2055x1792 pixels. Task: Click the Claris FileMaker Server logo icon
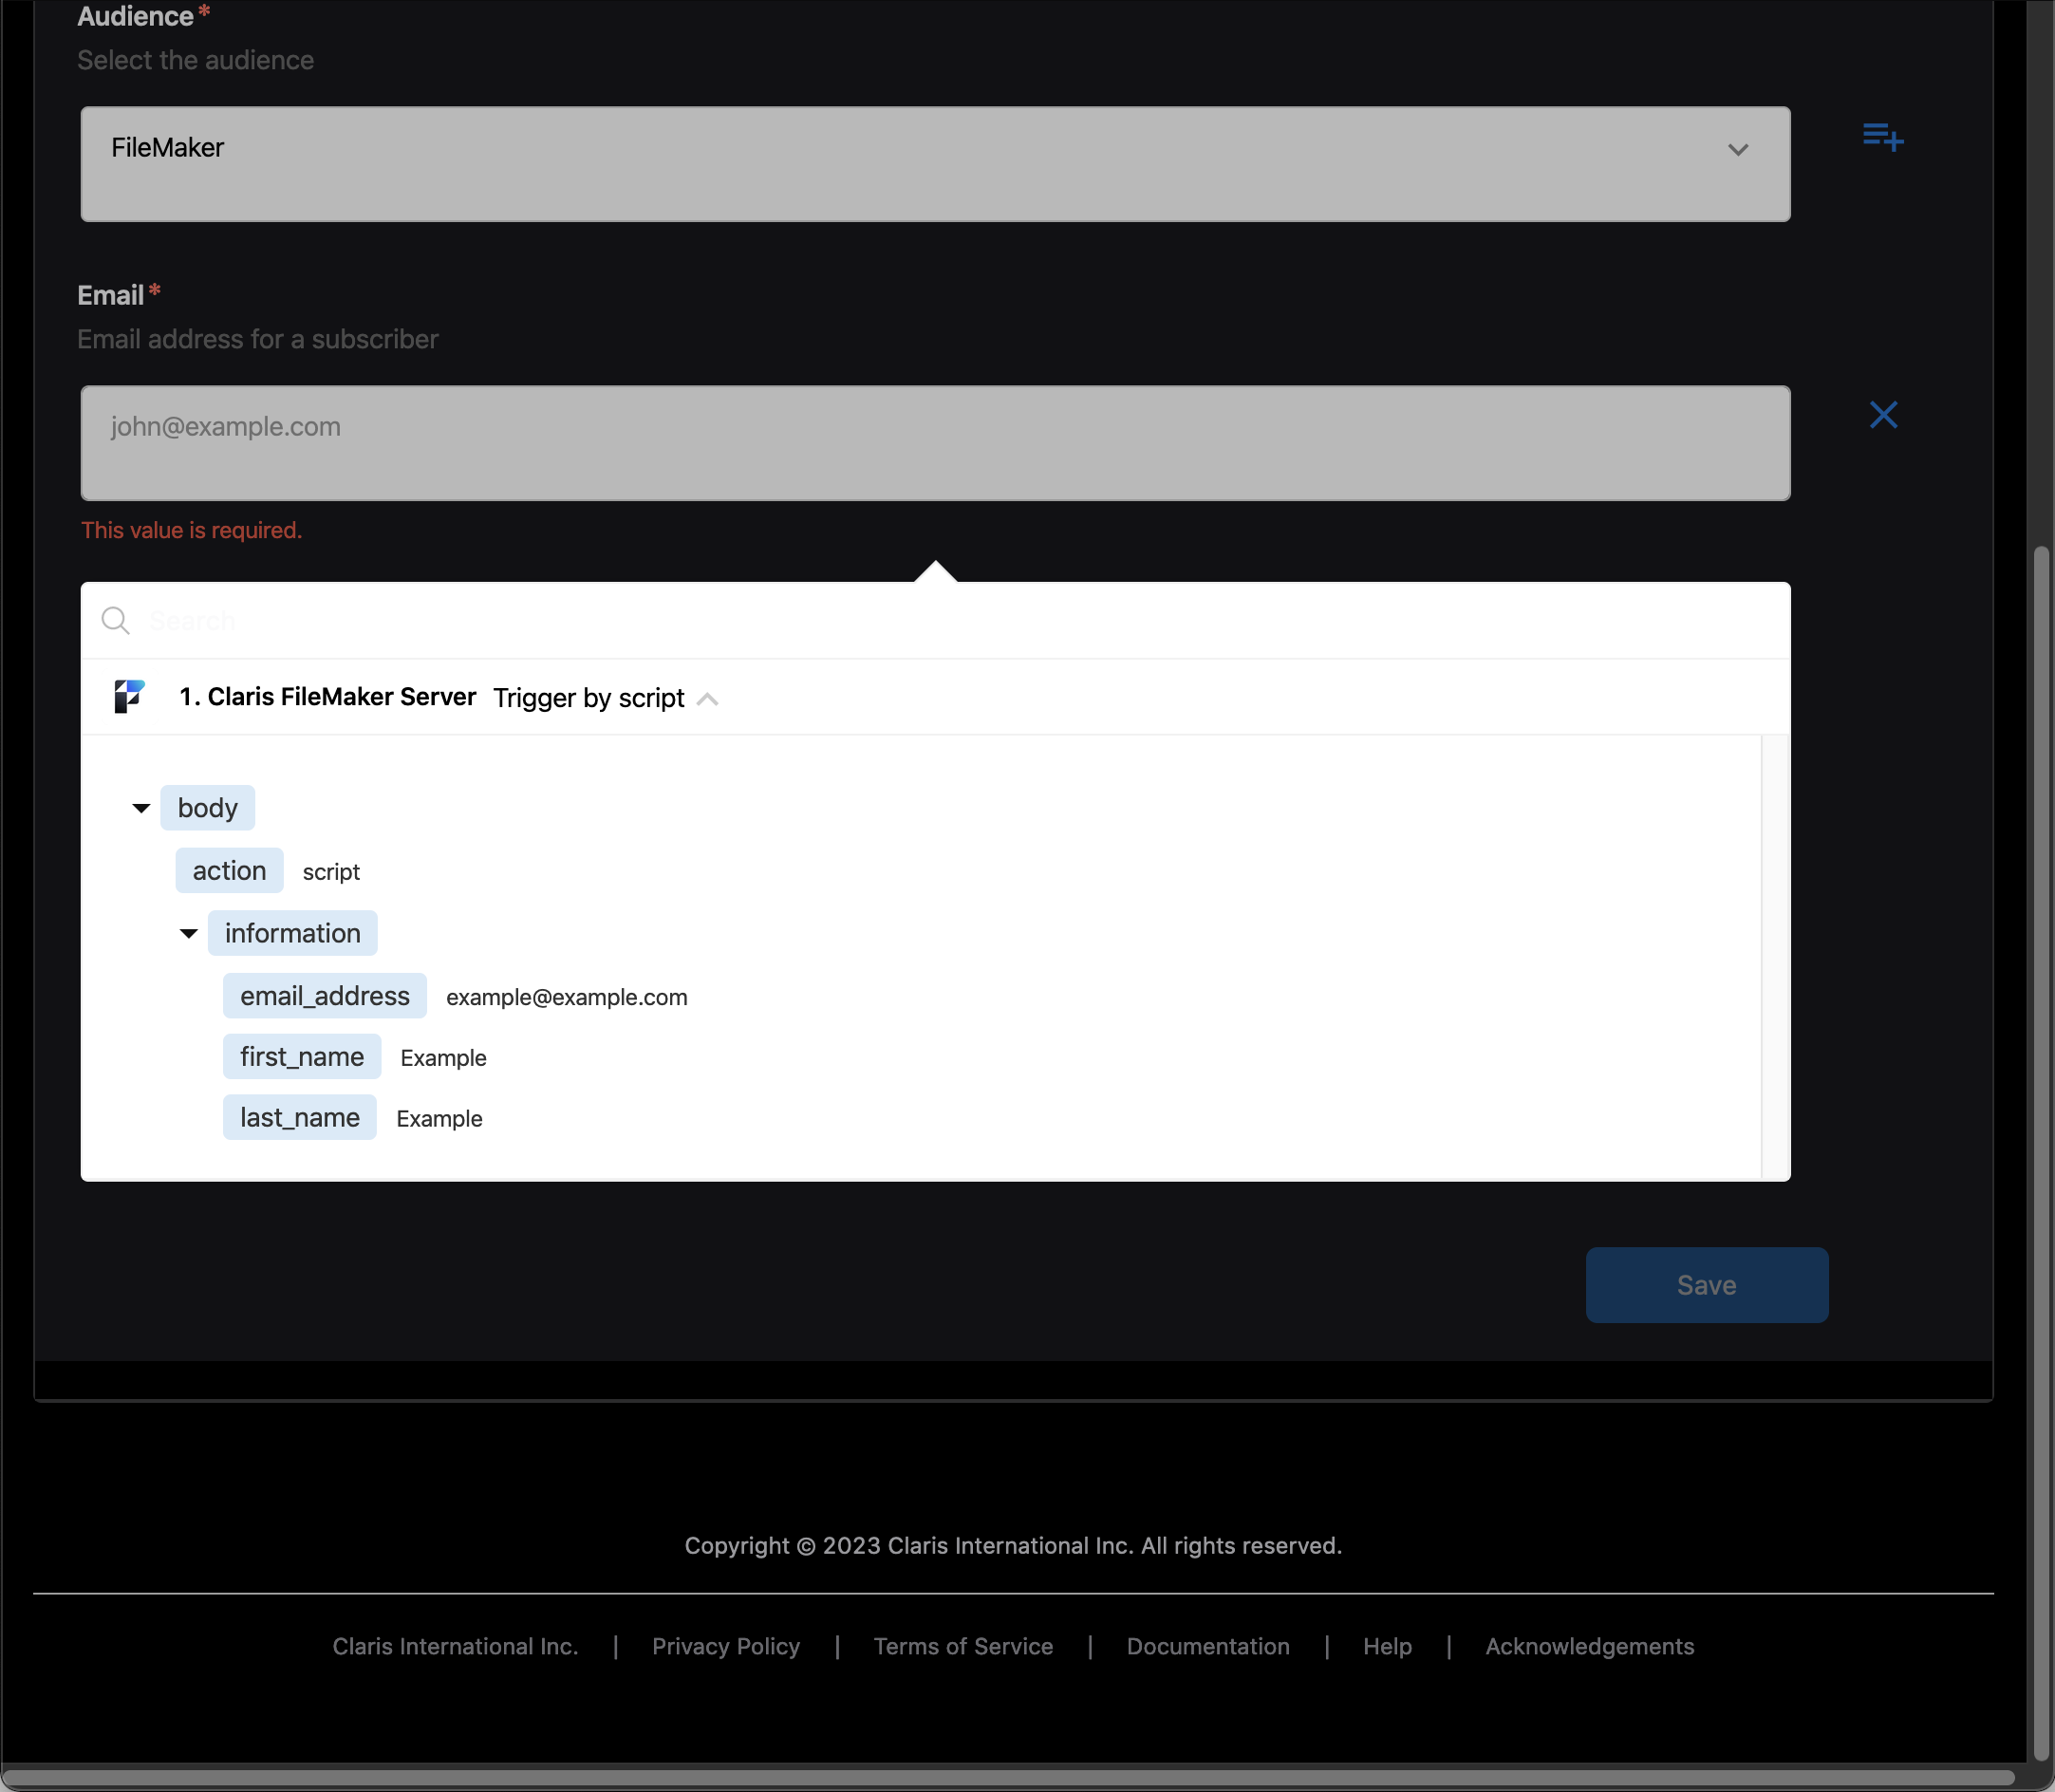(x=129, y=696)
